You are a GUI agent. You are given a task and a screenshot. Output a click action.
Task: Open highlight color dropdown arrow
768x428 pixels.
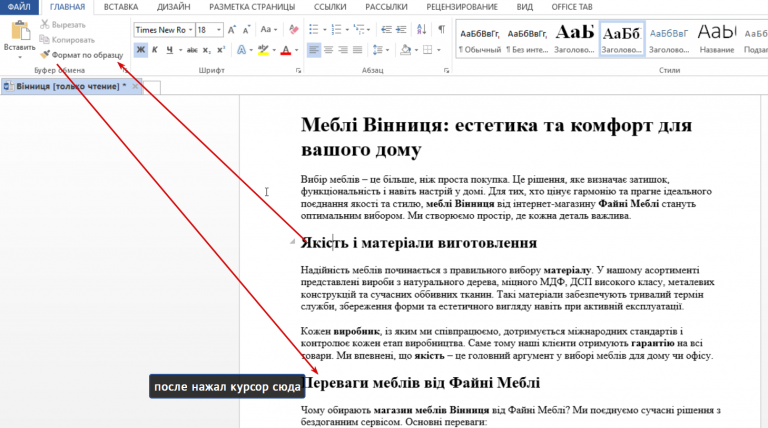[x=274, y=50]
